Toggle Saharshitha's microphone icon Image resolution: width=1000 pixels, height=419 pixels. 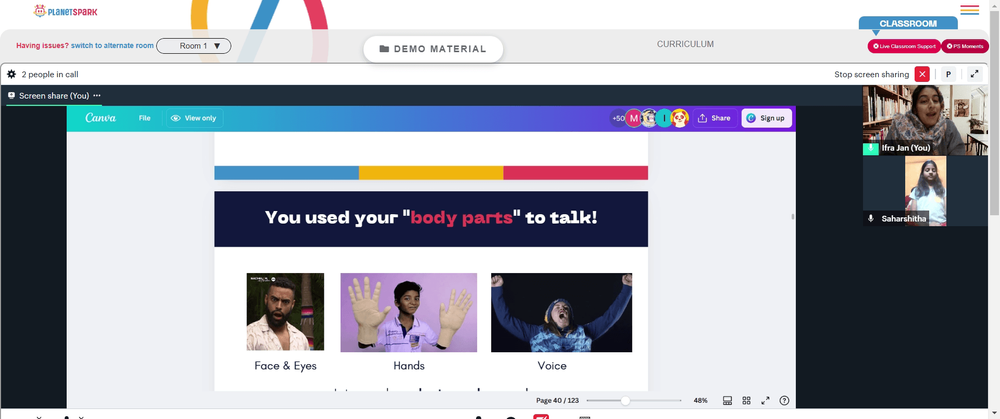coord(871,218)
